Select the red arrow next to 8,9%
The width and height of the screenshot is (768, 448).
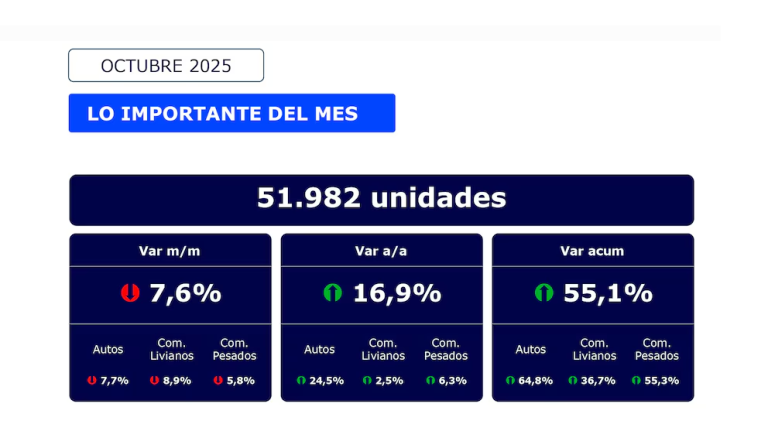pos(154,381)
